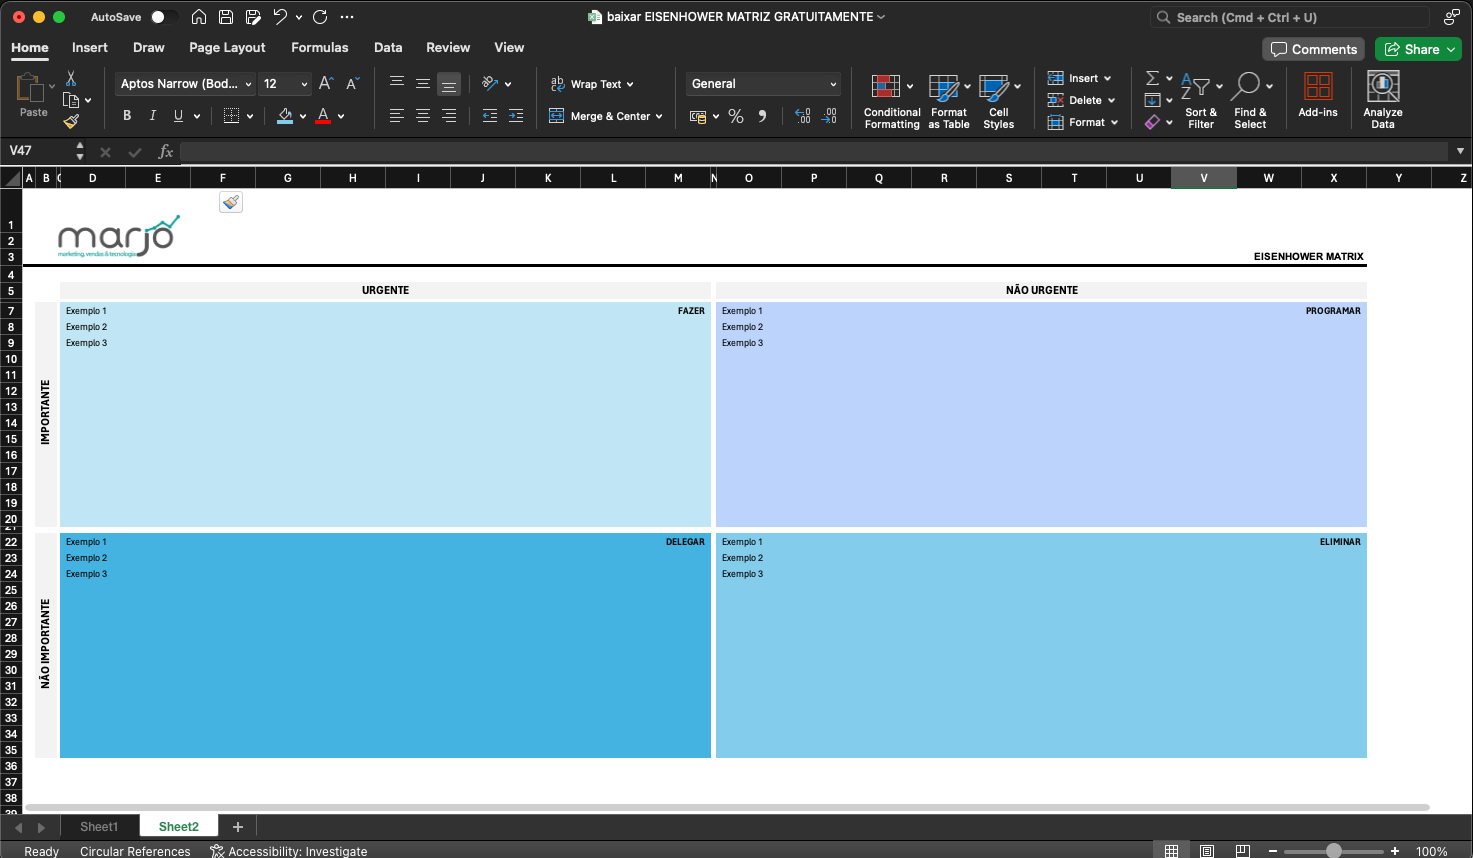Toggle Italic formatting

point(153,116)
